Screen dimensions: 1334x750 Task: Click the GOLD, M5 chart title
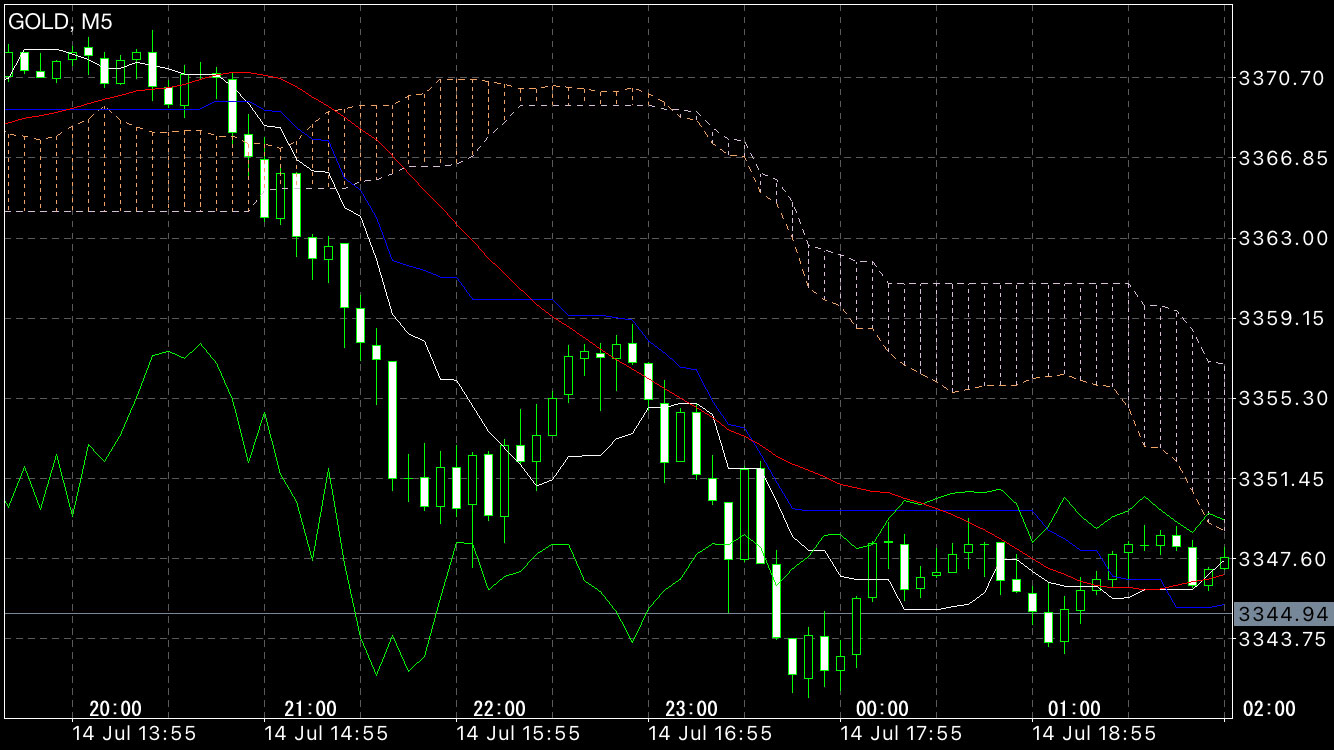pyautogui.click(x=59, y=22)
